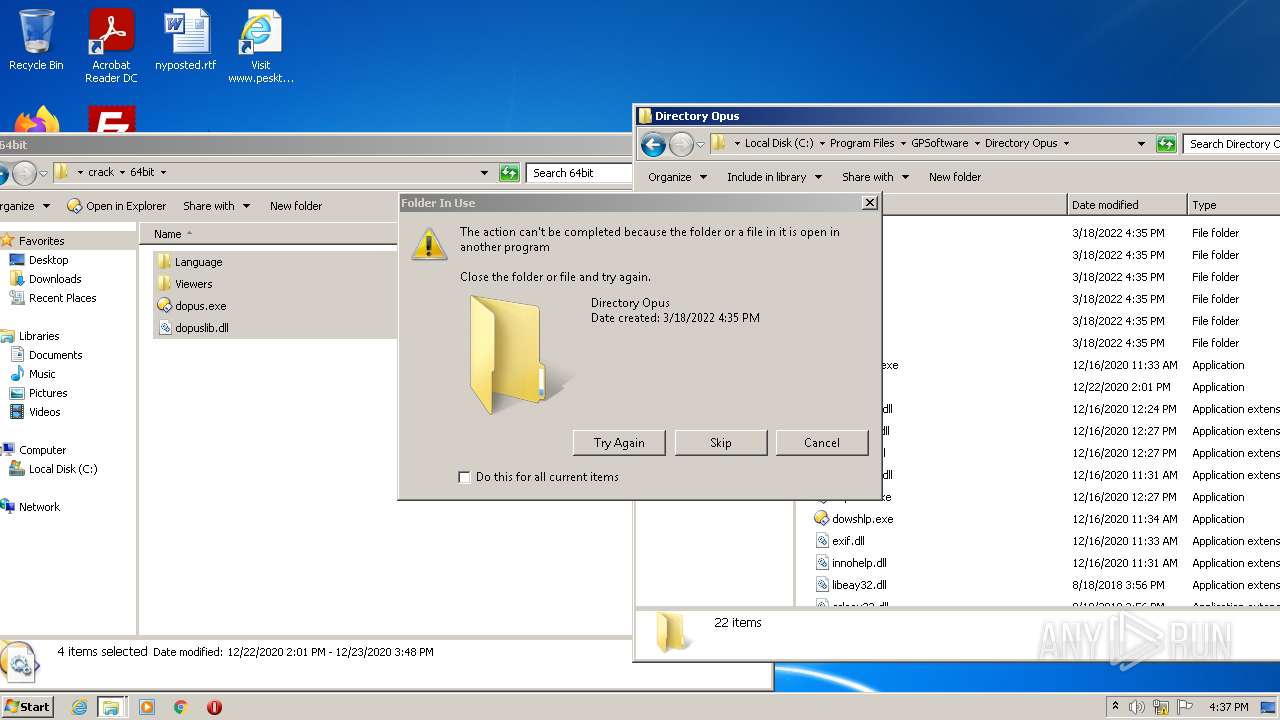Click New folder in Directory Opus window
The image size is (1280, 720).
955,177
